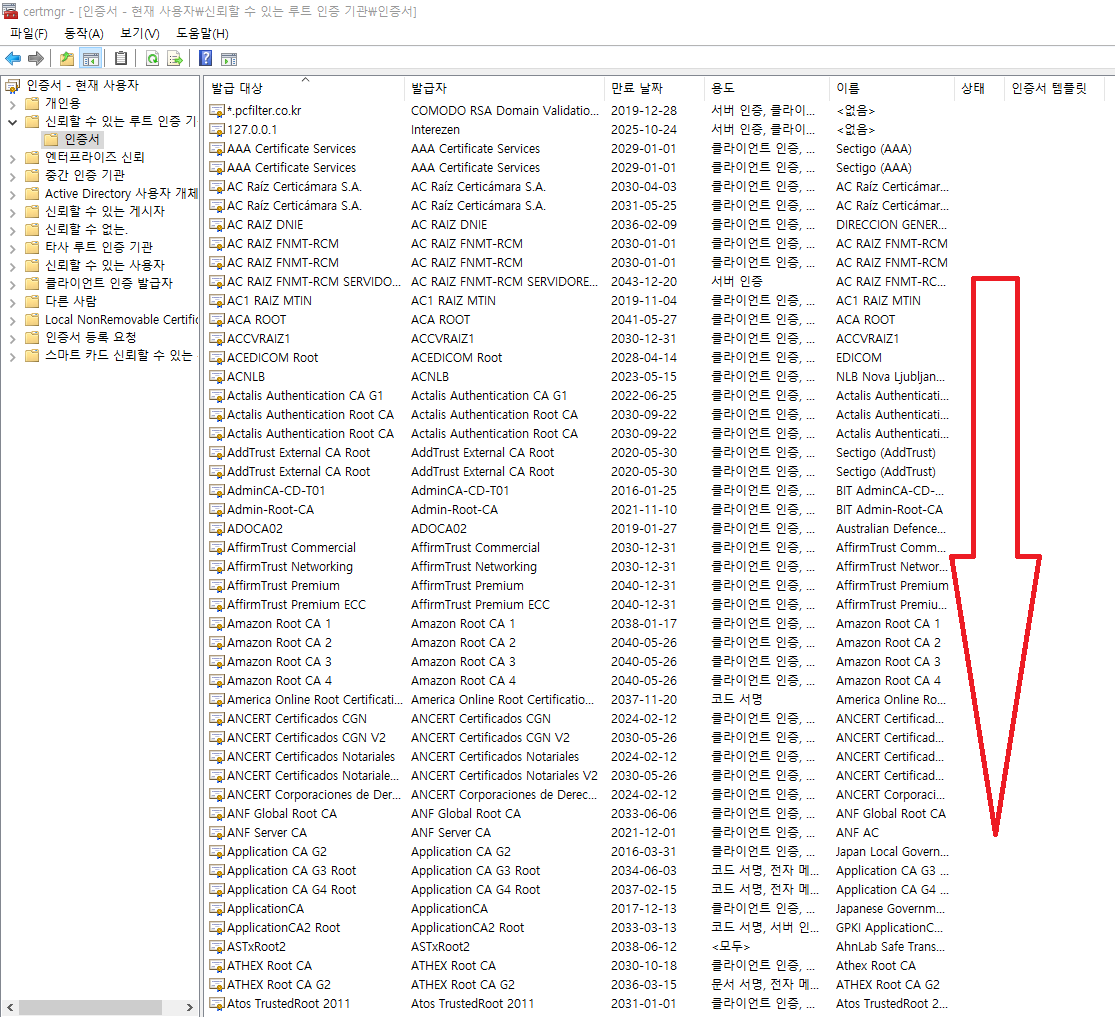This screenshot has width=1115, height=1017.
Task: Collapse 신뢰할 수 있는 루트 인증 기관 node
Action: pos(12,122)
